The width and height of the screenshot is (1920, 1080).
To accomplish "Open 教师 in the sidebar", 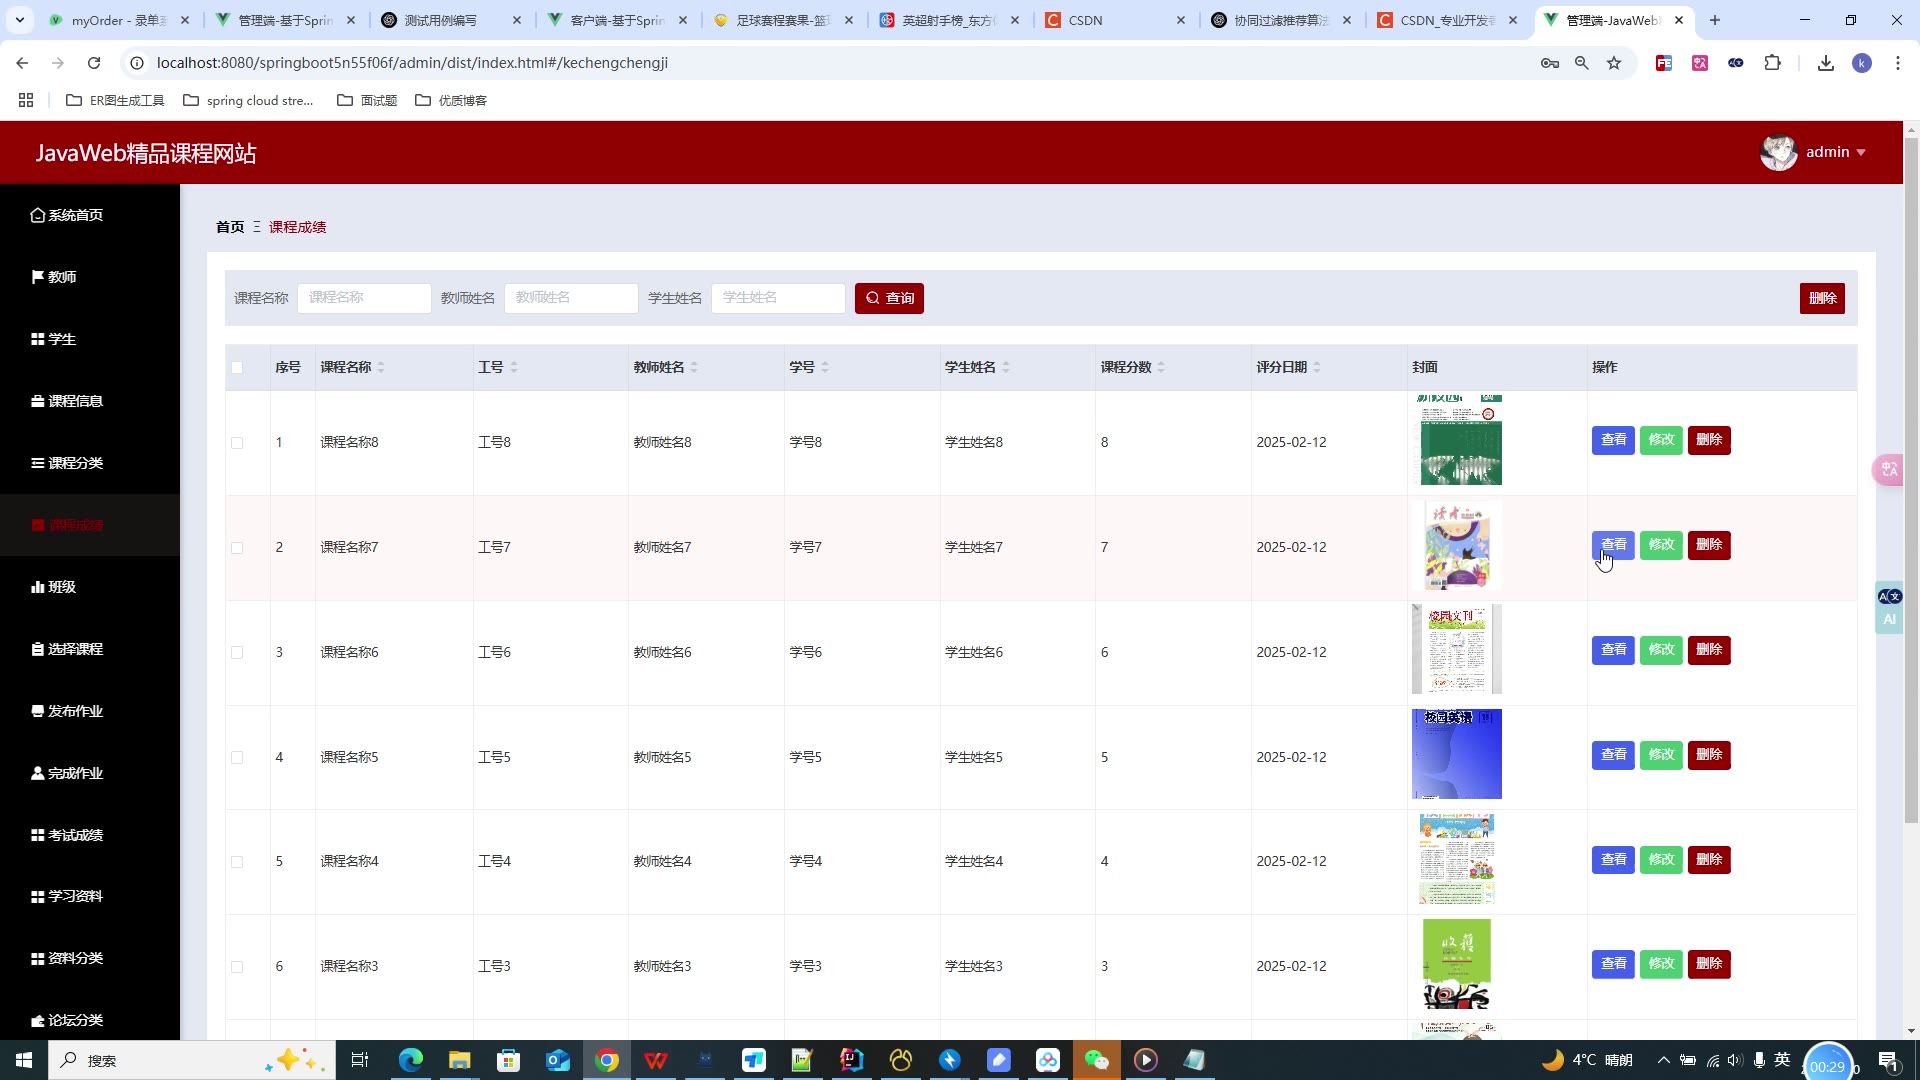I will (x=62, y=277).
